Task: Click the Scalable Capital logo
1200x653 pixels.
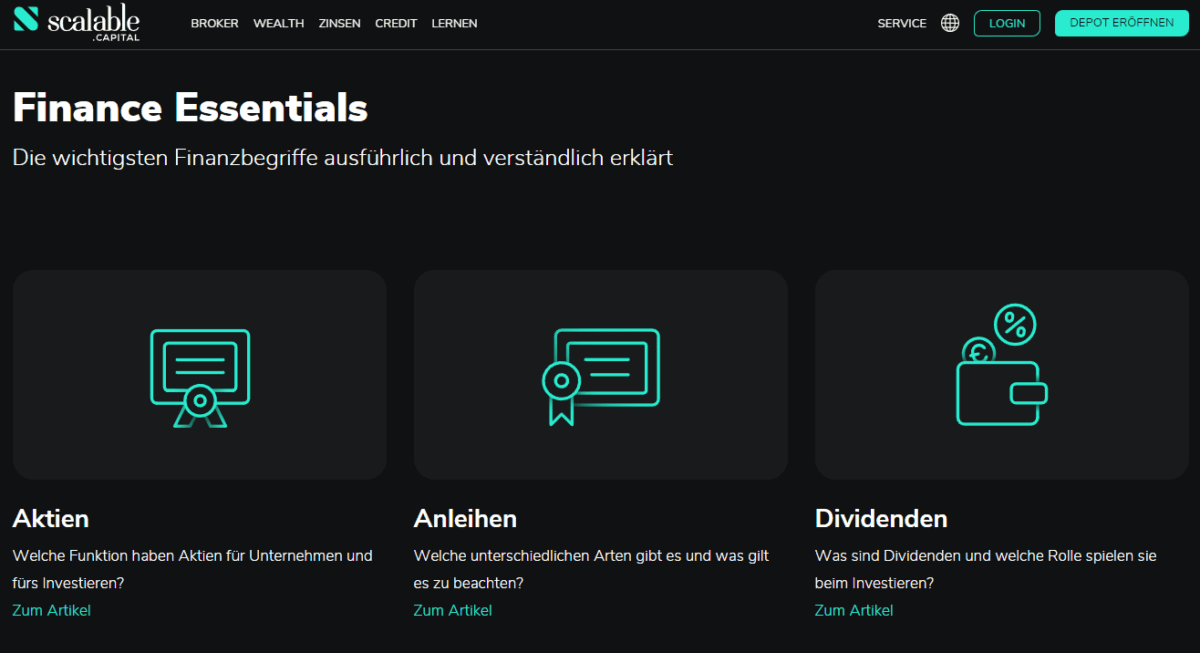Action: (75, 22)
